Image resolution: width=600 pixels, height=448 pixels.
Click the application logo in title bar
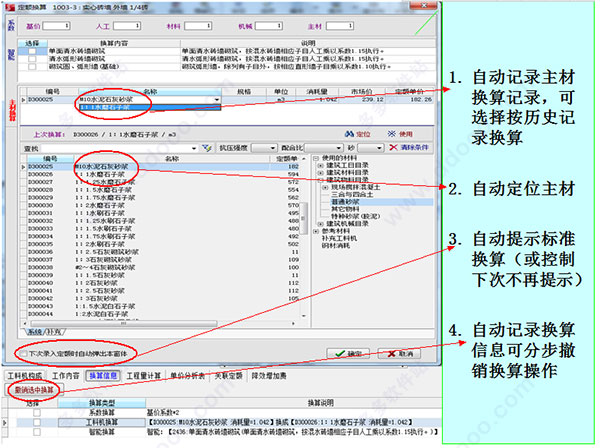pos(11,7)
